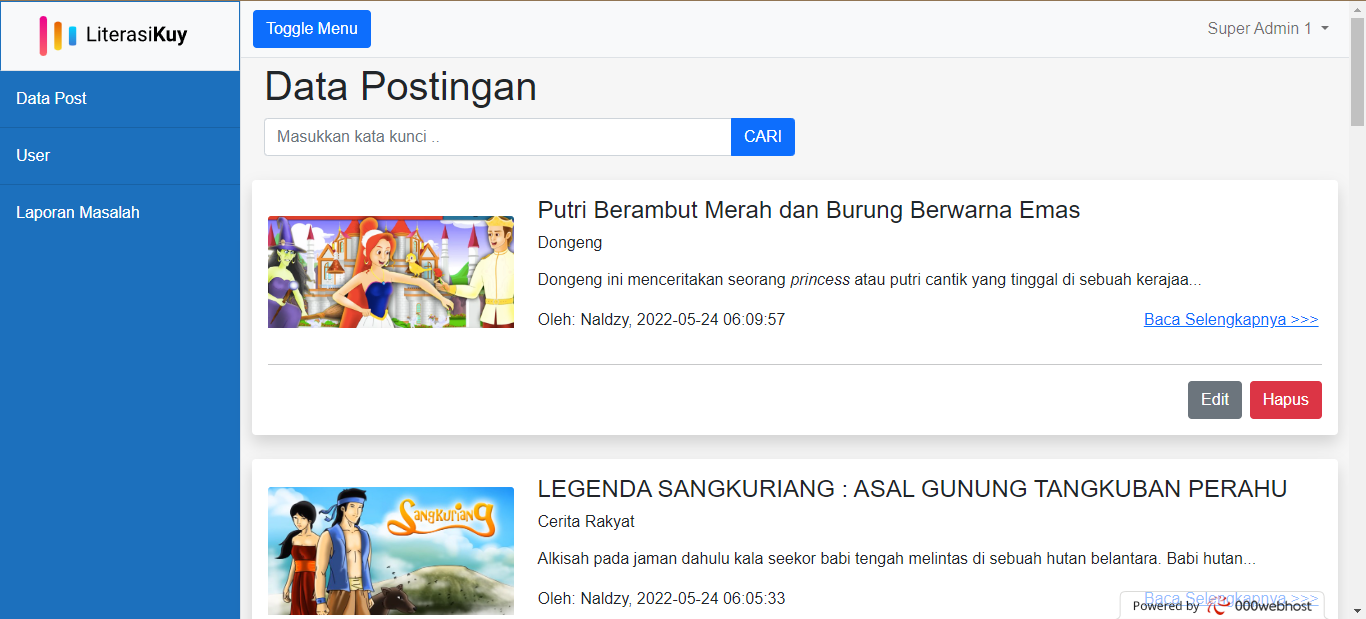Edit the Putri Berambut Merah post
Image resolution: width=1366 pixels, height=619 pixels.
pos(1215,400)
